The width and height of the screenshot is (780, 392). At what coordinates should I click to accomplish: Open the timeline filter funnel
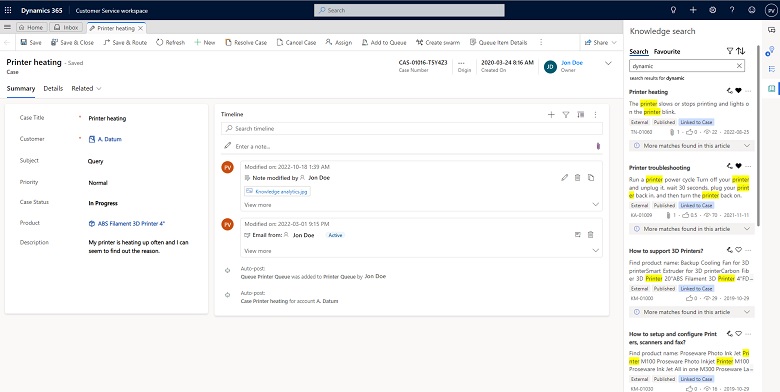click(x=566, y=115)
